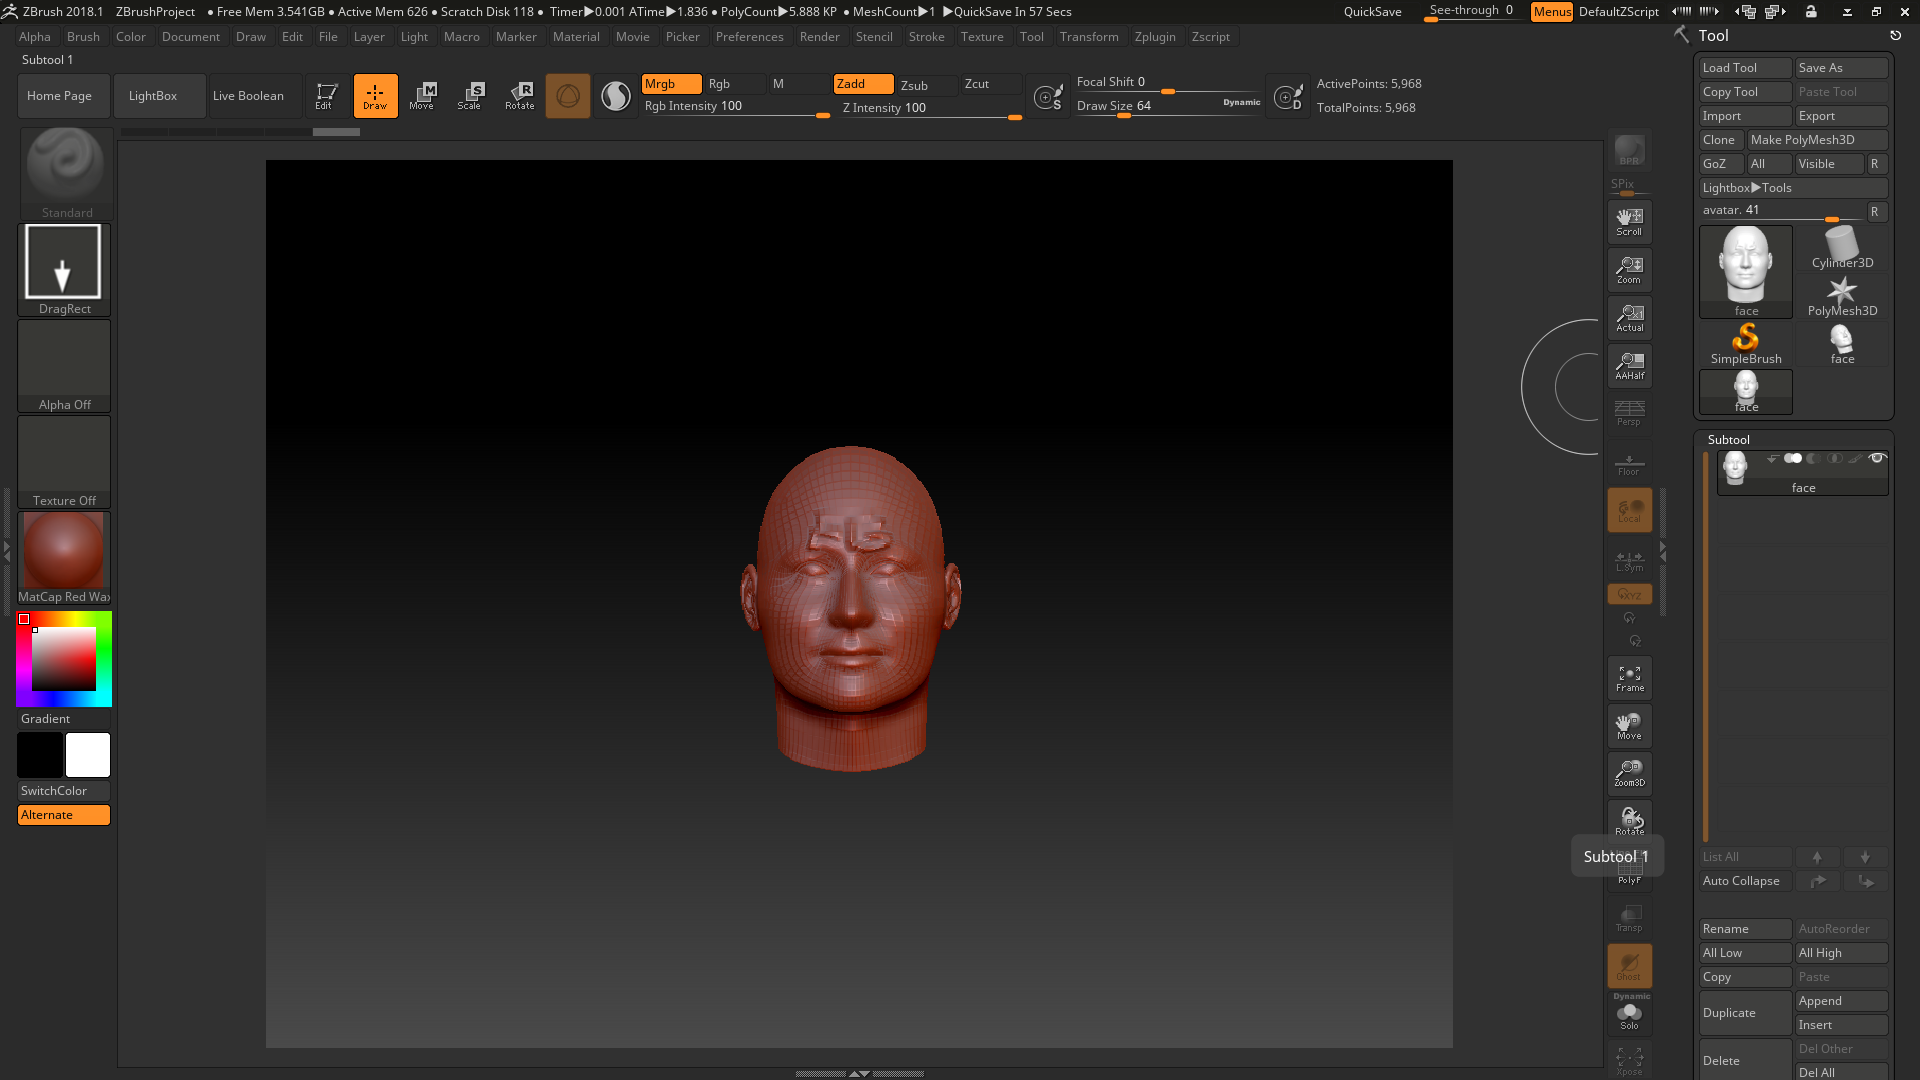
Task: Select the Scale tool in the top toolbar
Action: pyautogui.click(x=470, y=95)
